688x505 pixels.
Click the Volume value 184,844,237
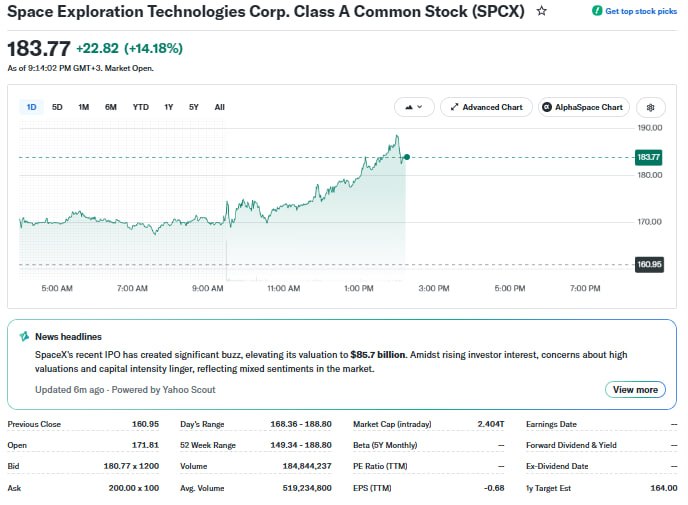pyautogui.click(x=307, y=466)
